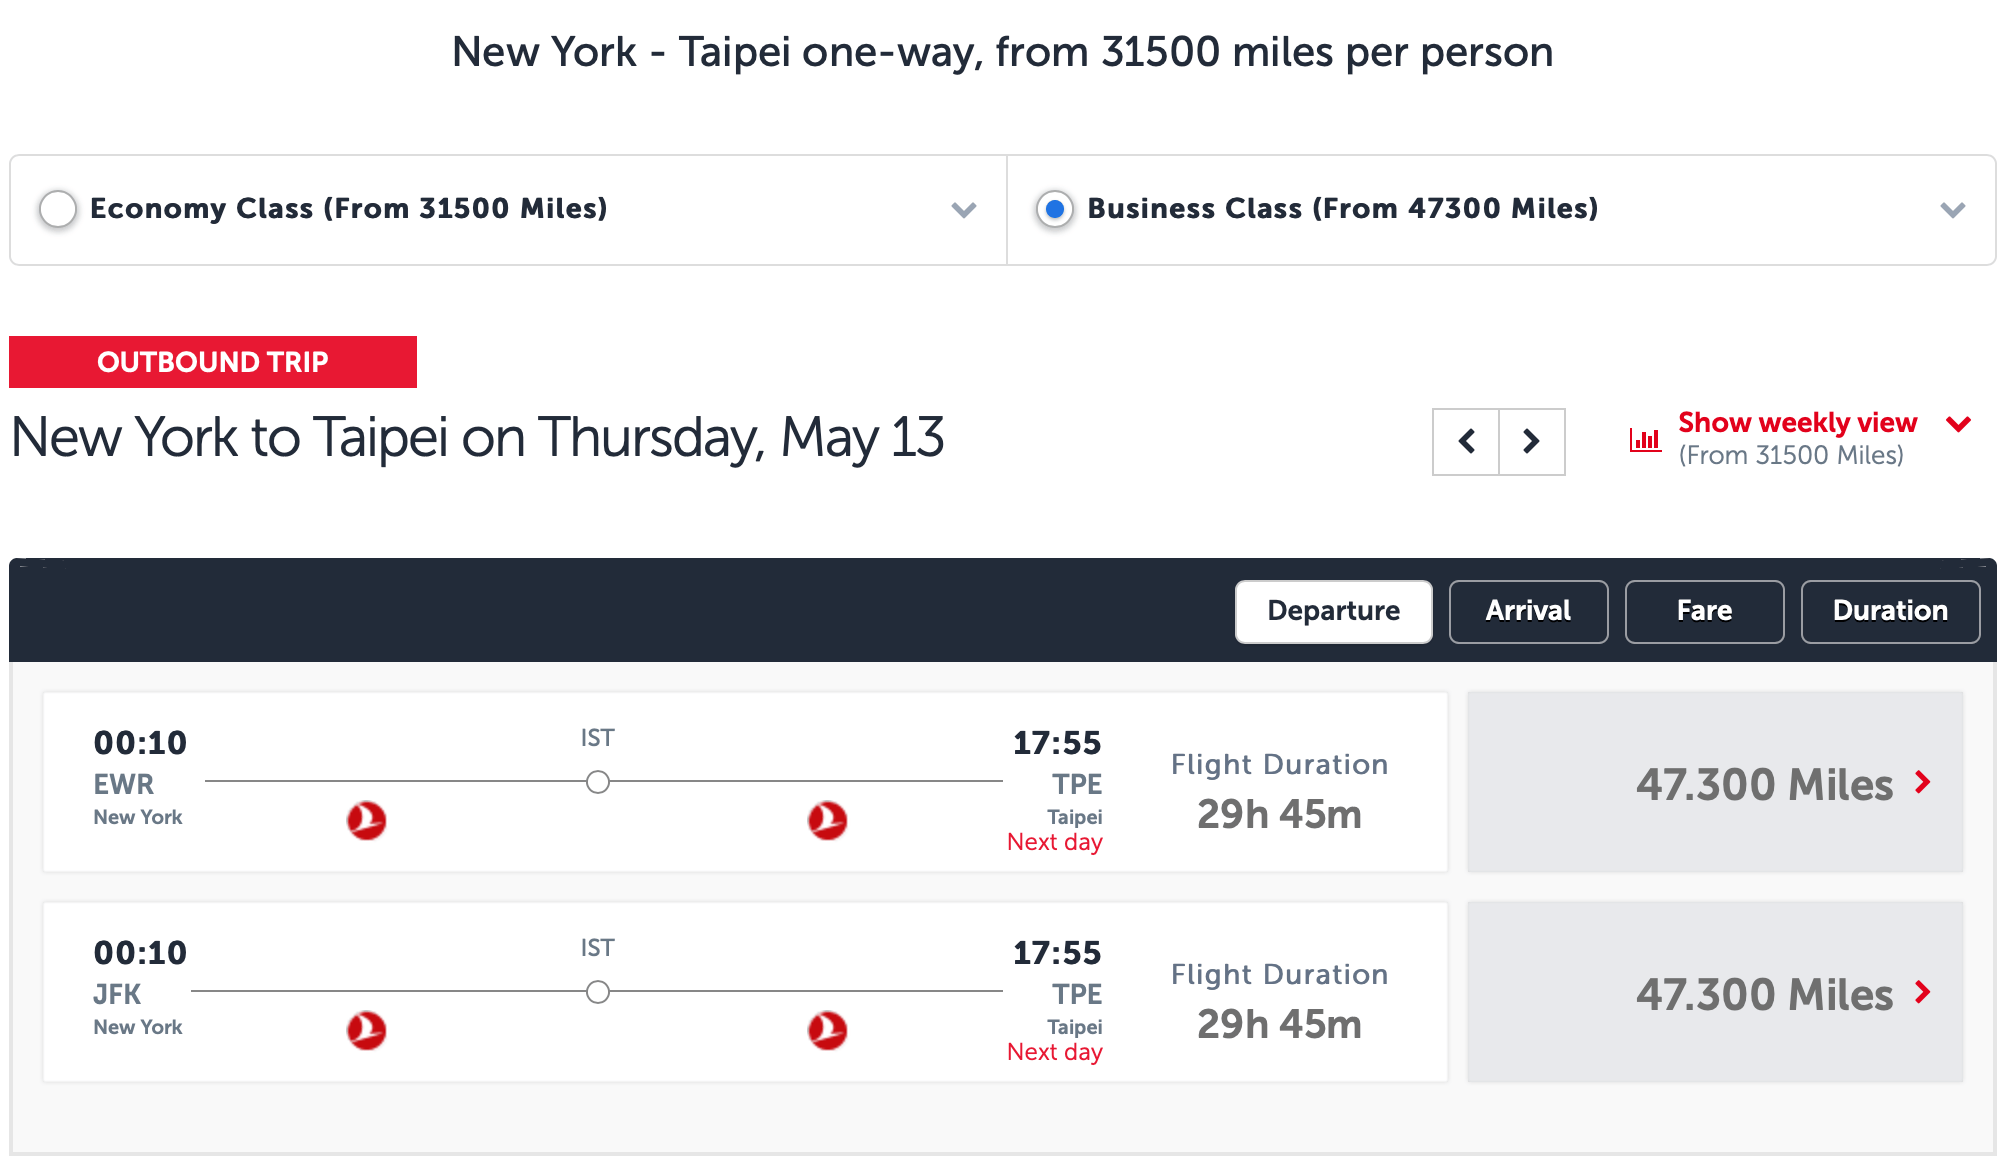Screen dimensions: 2012x1170
Task: Expand Business Class dropdown chevron
Action: click(1953, 210)
